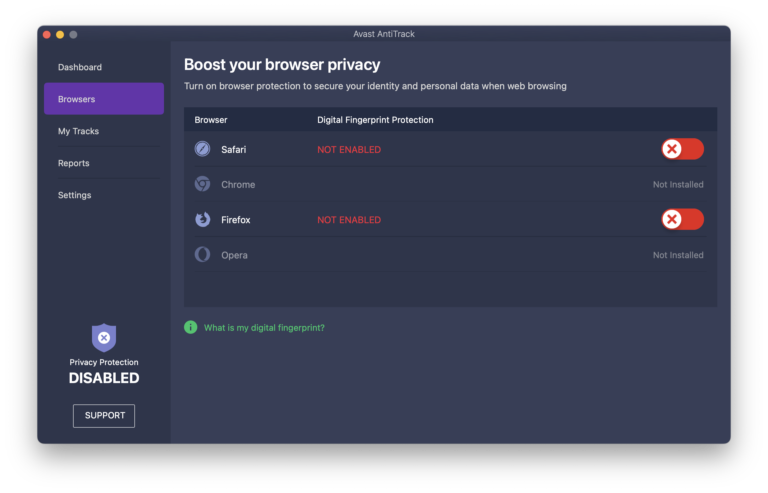The width and height of the screenshot is (768, 493).
Task: Click the Boost your browser privacy heading
Action: (282, 65)
